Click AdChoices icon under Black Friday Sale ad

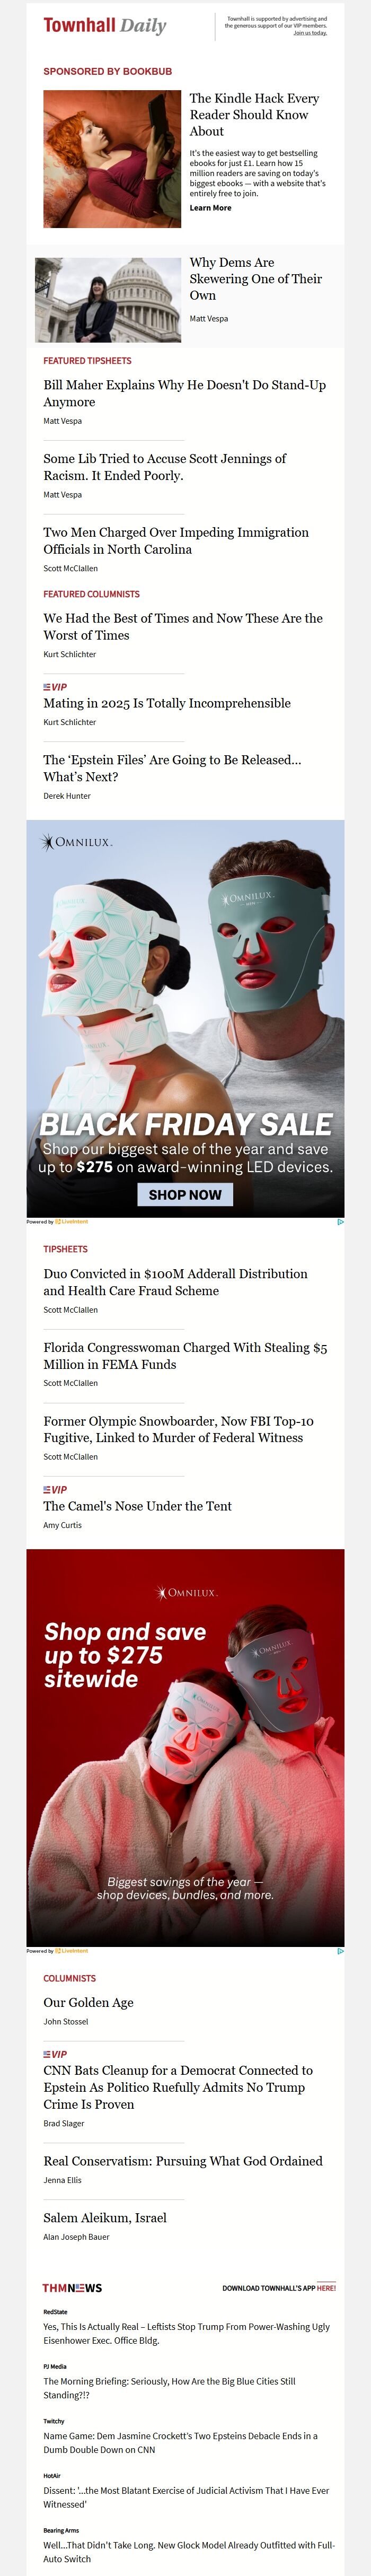[340, 1221]
